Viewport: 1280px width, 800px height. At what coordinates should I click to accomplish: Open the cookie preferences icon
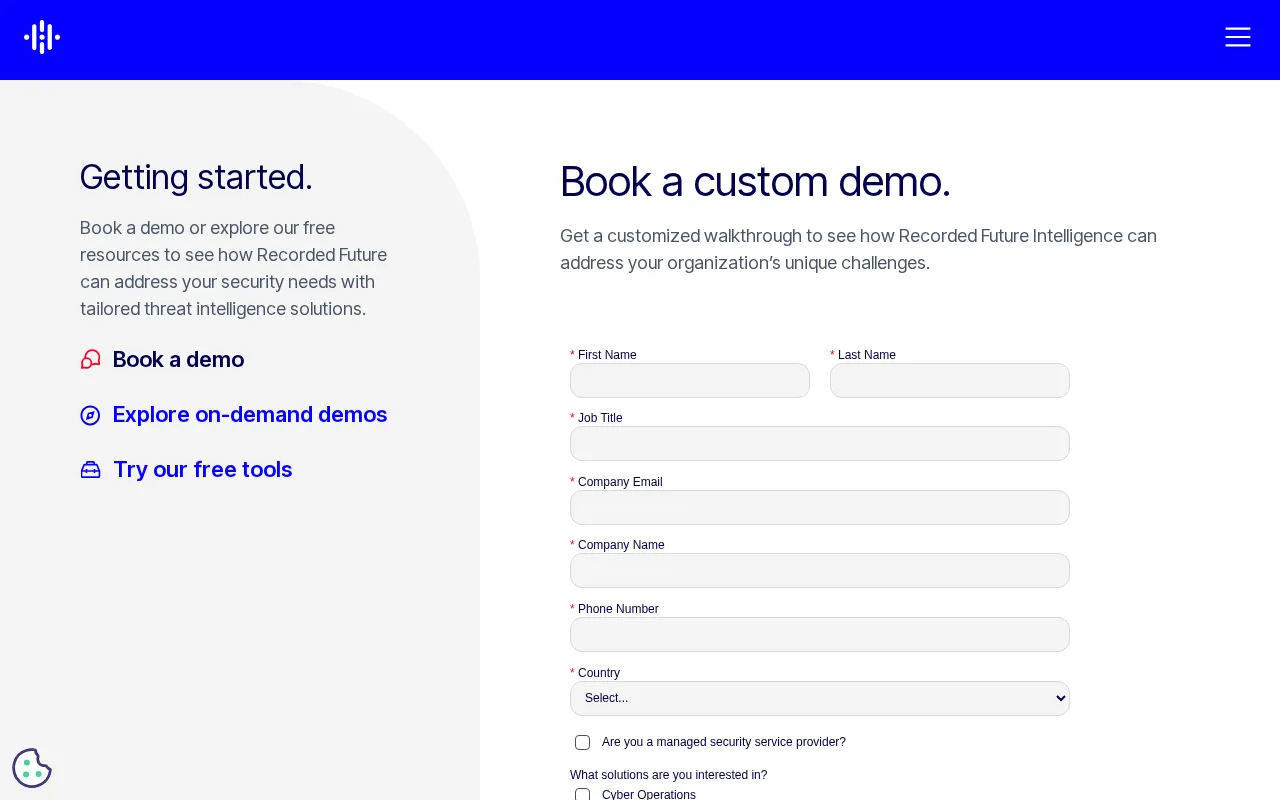click(32, 768)
